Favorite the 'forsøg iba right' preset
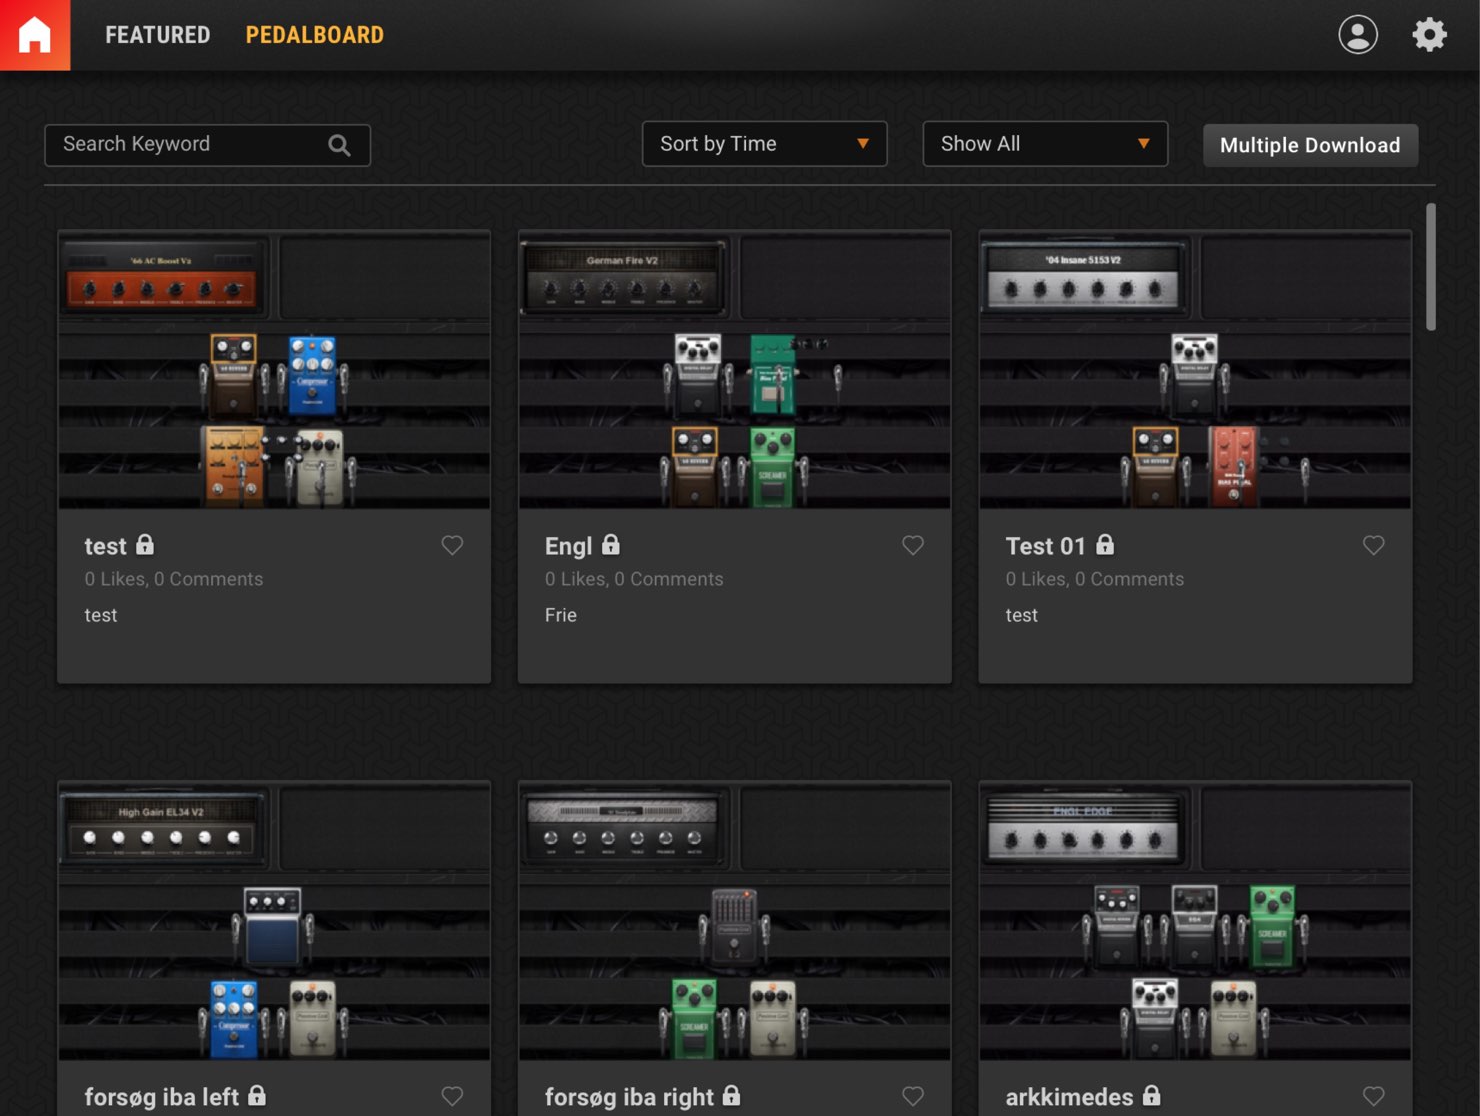Screen dimensions: 1480x1116 [x=913, y=1096]
